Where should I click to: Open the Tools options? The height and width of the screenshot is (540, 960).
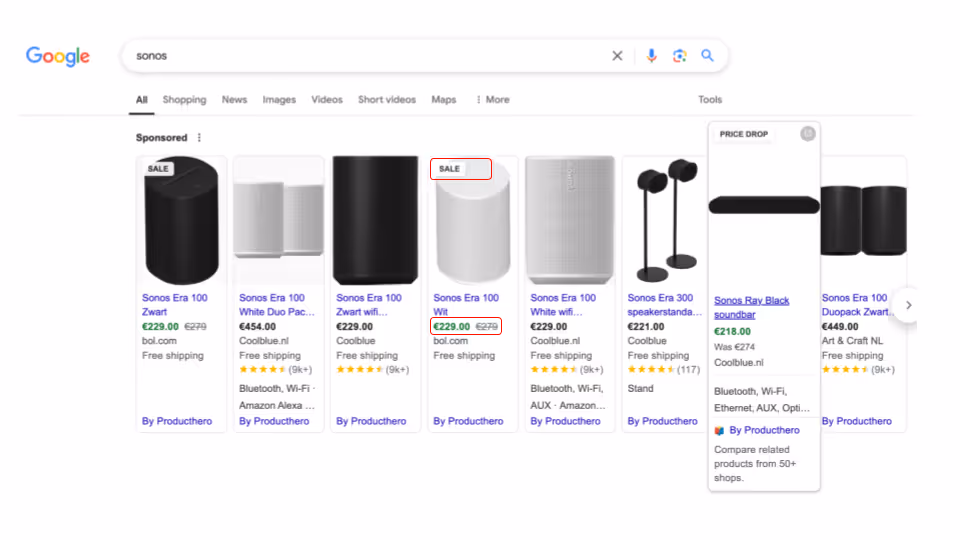[x=710, y=99]
